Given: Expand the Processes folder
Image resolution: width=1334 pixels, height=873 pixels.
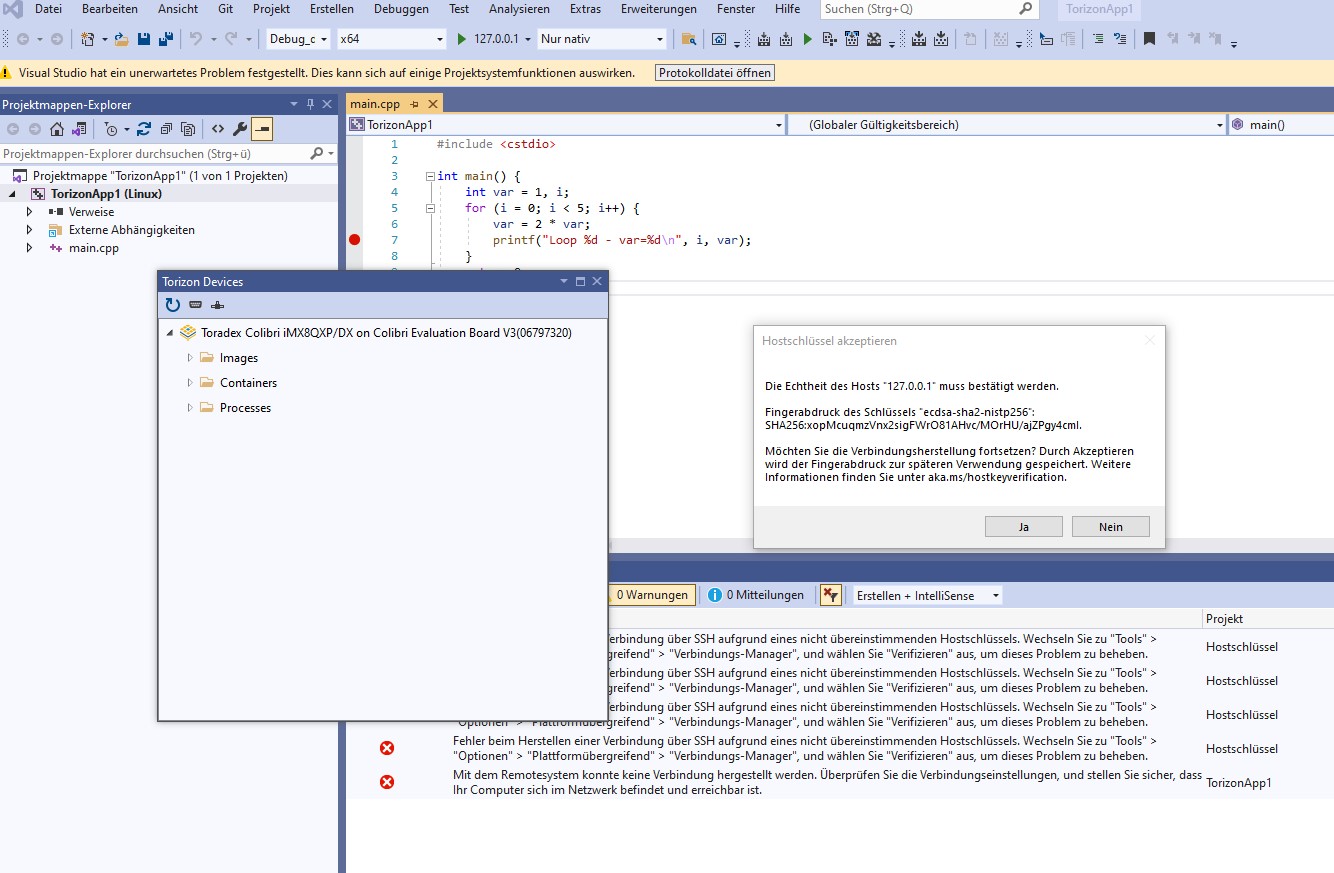Looking at the screenshot, I should [x=190, y=408].
